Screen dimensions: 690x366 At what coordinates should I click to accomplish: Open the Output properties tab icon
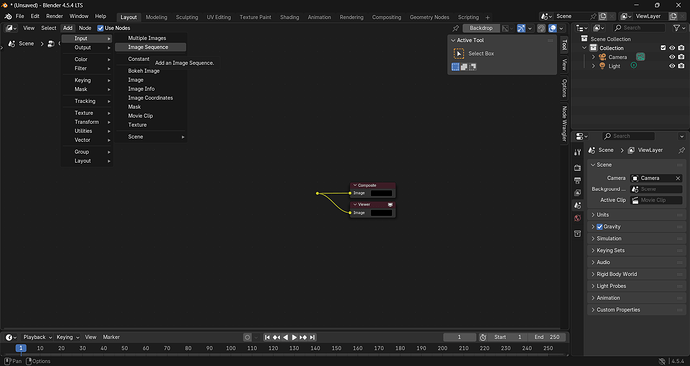point(577,180)
